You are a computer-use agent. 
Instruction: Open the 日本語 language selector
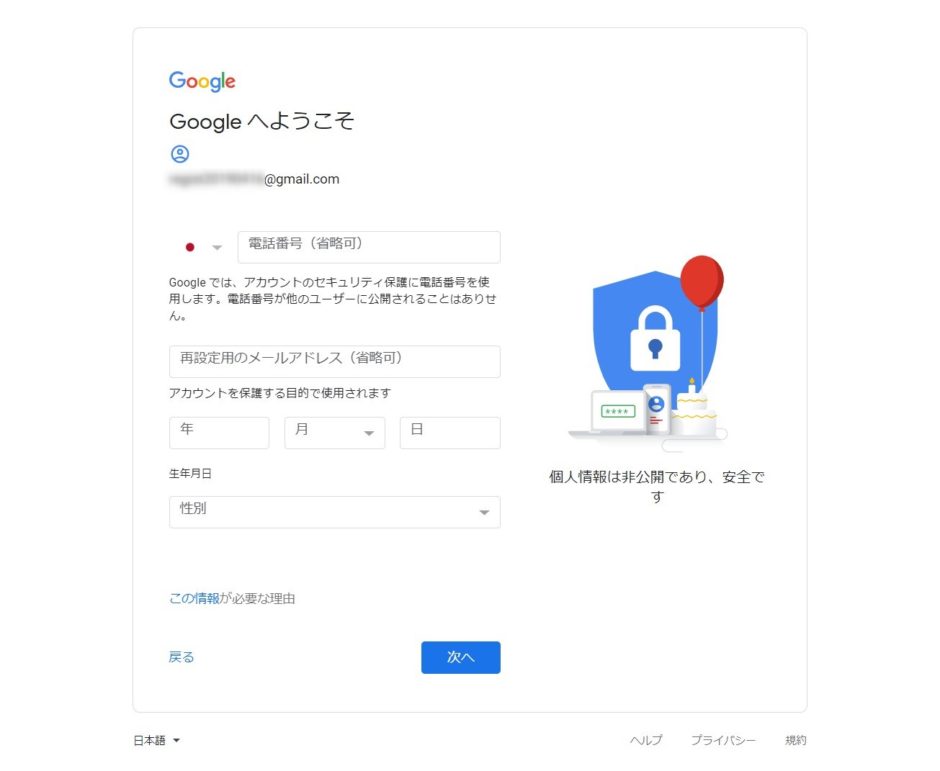pyautogui.click(x=156, y=740)
